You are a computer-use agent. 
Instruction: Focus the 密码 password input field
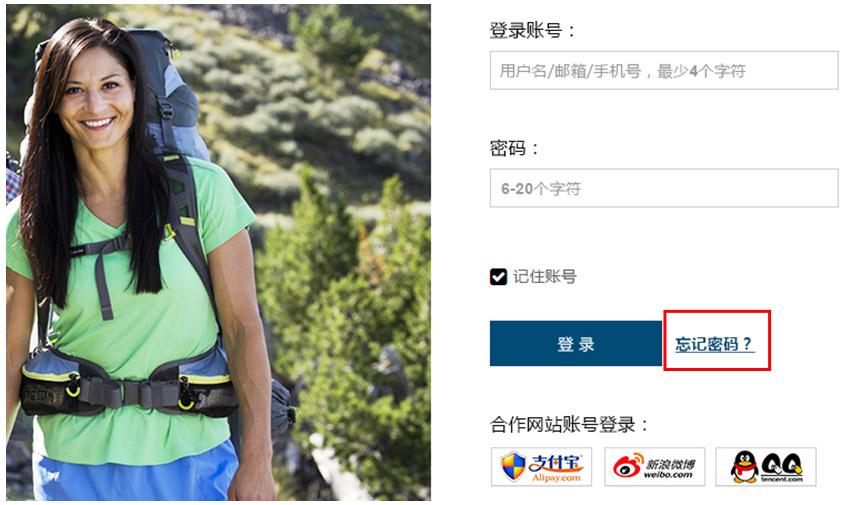[x=664, y=188]
